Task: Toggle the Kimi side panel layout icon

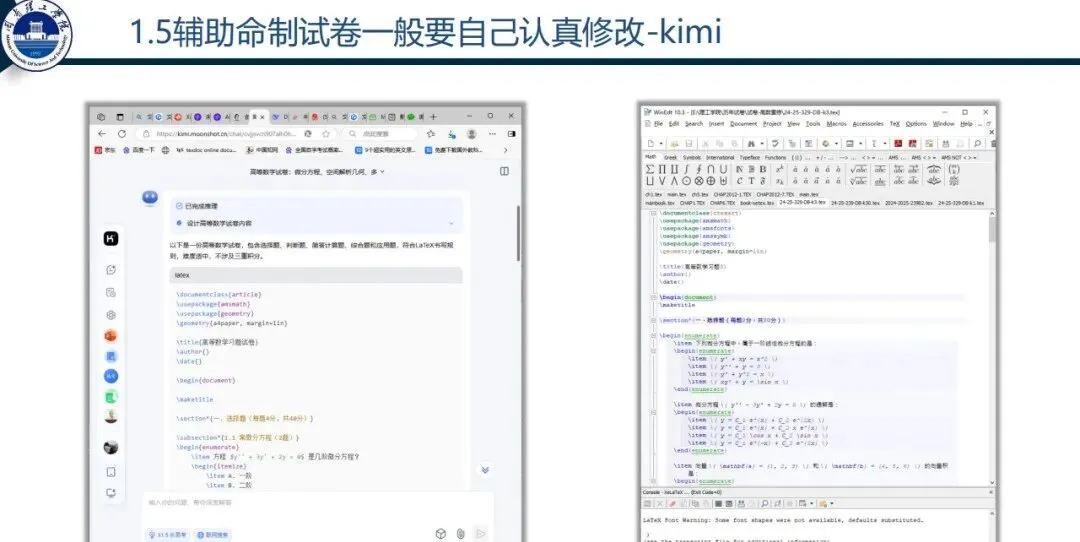Action: click(x=504, y=171)
